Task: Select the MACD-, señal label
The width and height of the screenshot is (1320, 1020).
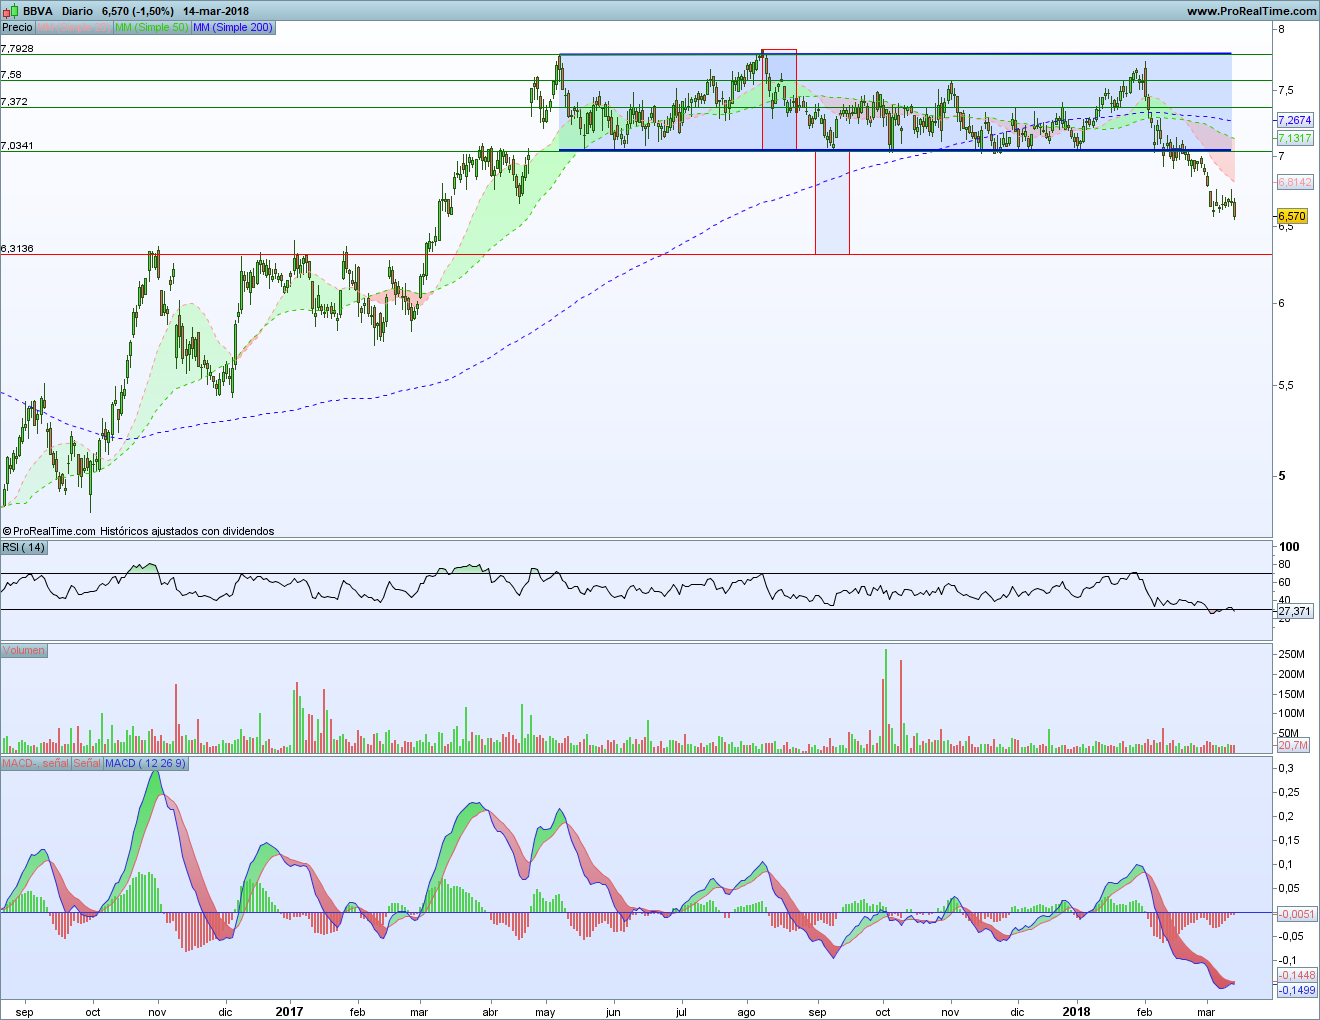Action: (35, 763)
